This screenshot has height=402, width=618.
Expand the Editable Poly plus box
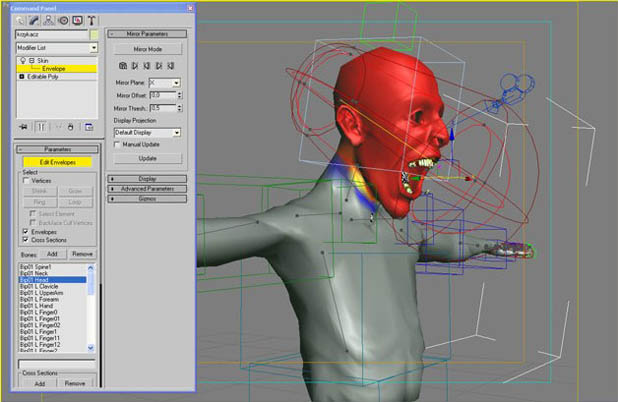coord(22,76)
